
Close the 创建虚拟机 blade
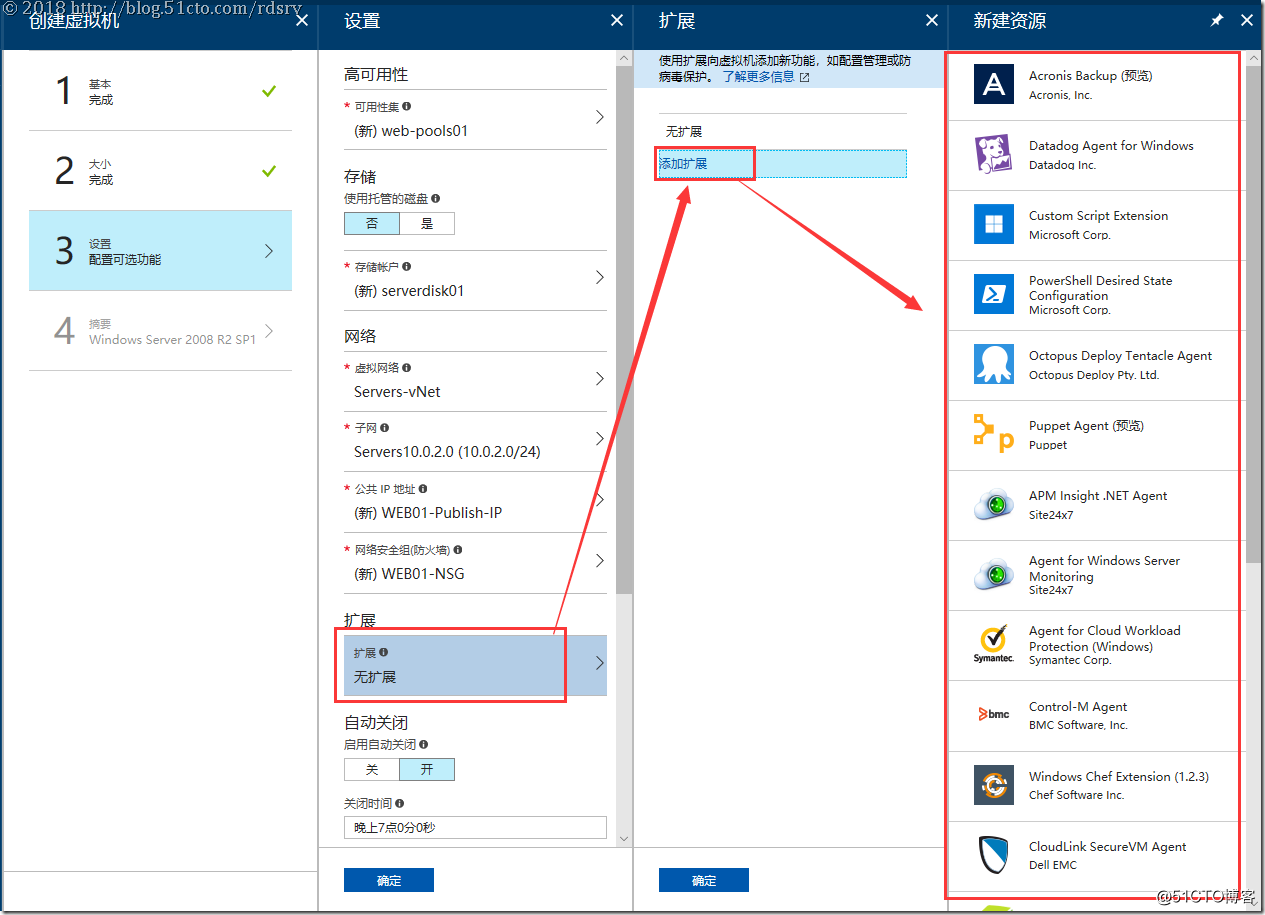[x=302, y=20]
